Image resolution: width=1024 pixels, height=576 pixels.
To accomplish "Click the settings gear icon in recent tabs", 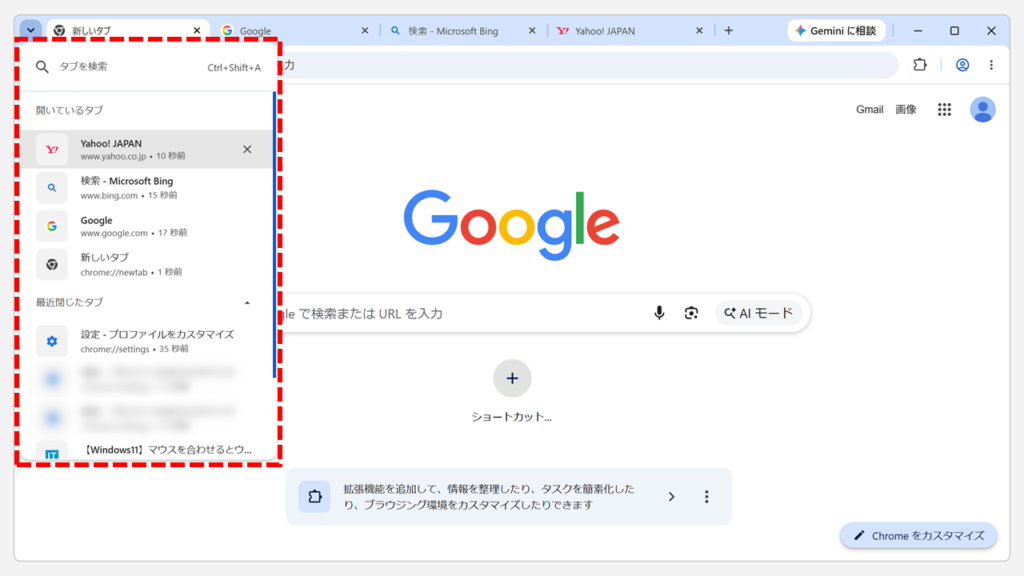I will pyautogui.click(x=52, y=341).
